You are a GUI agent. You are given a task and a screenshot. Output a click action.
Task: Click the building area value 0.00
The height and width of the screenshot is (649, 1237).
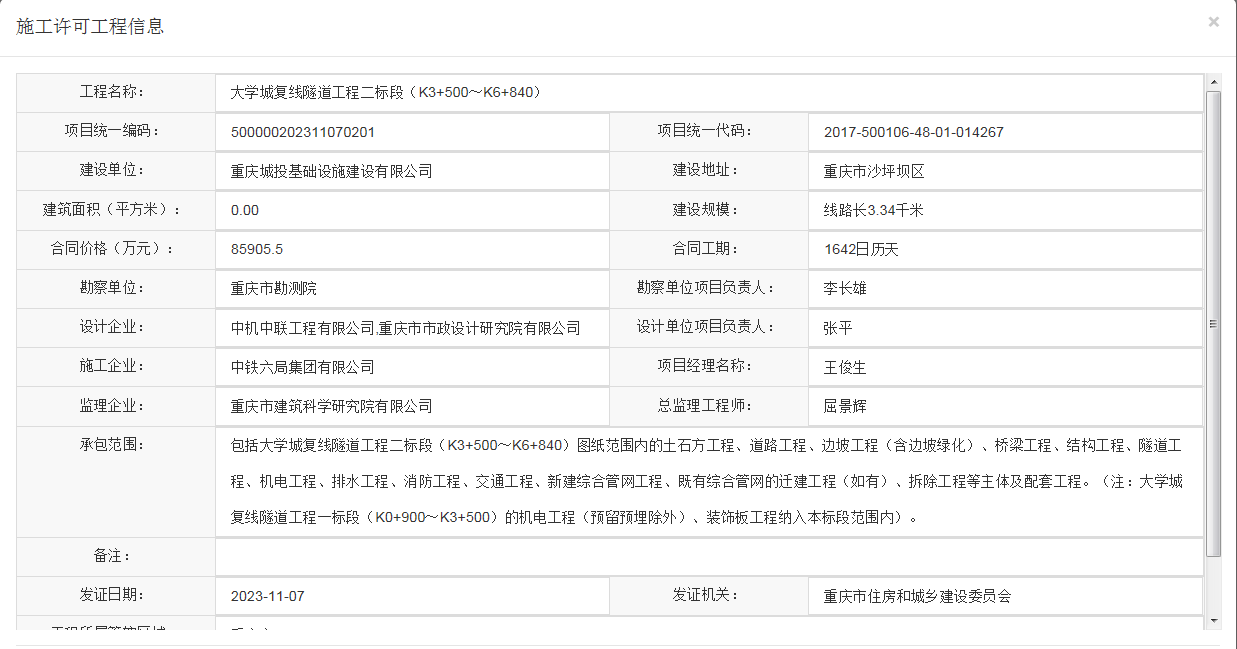[245, 210]
